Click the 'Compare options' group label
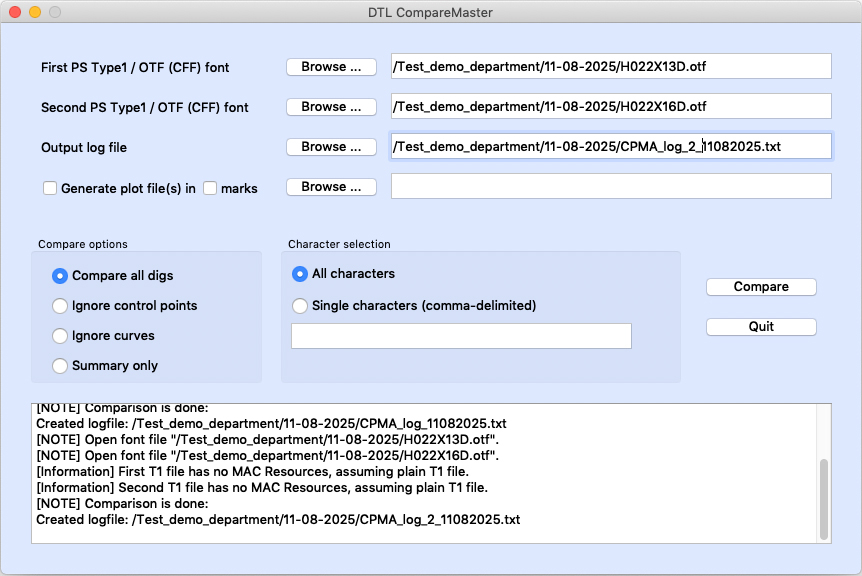 [82, 244]
